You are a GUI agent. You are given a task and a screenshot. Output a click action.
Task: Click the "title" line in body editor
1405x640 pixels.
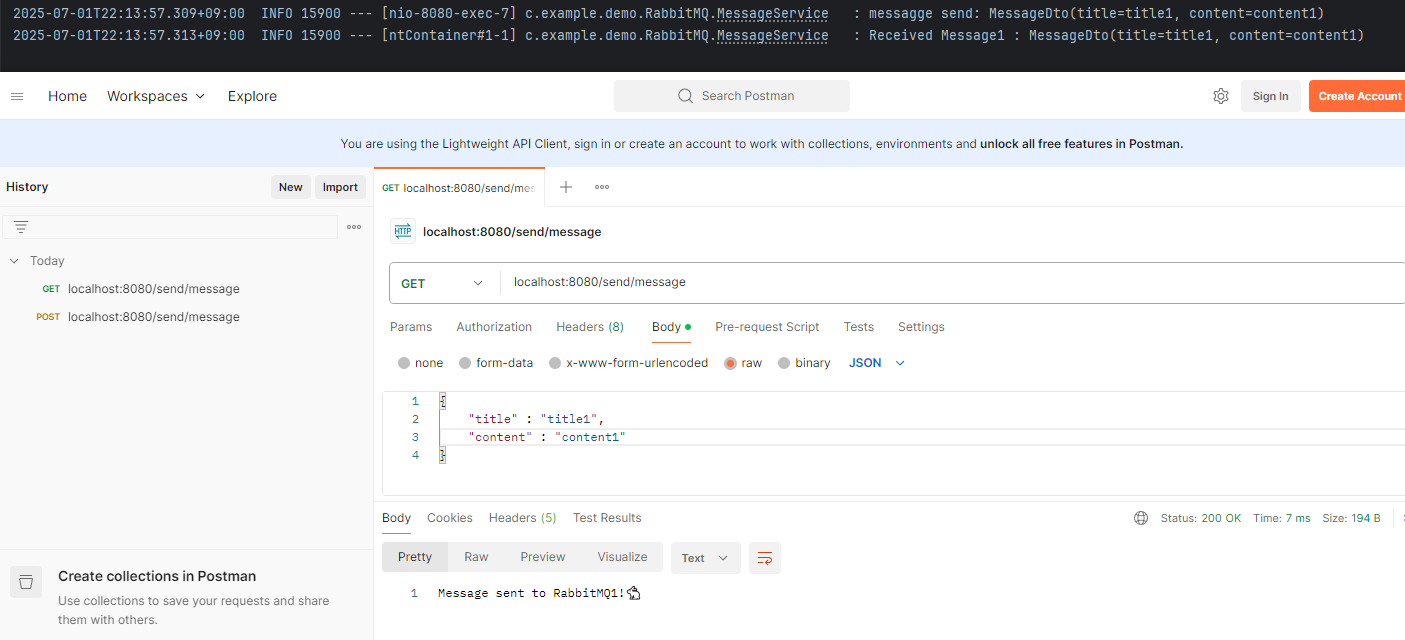click(536, 419)
